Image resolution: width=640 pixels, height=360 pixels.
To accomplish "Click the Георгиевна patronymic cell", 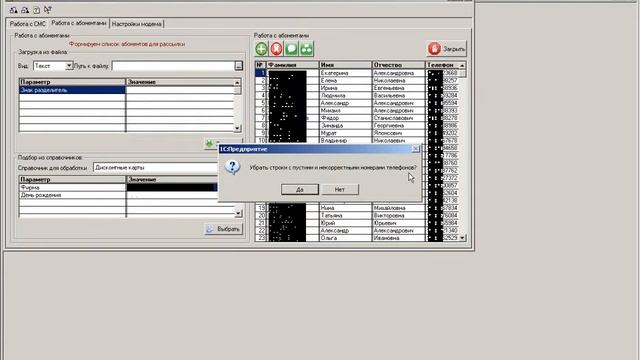I will tap(398, 126).
